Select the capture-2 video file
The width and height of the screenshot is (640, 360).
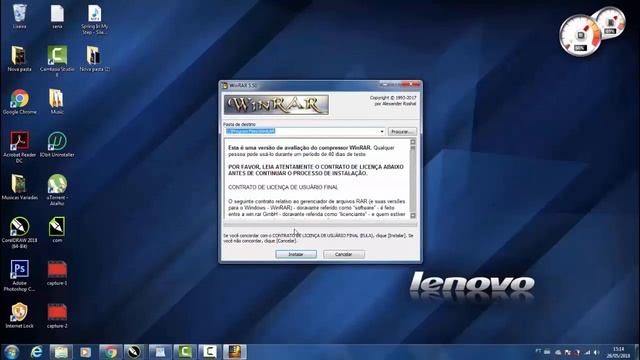[x=57, y=316]
